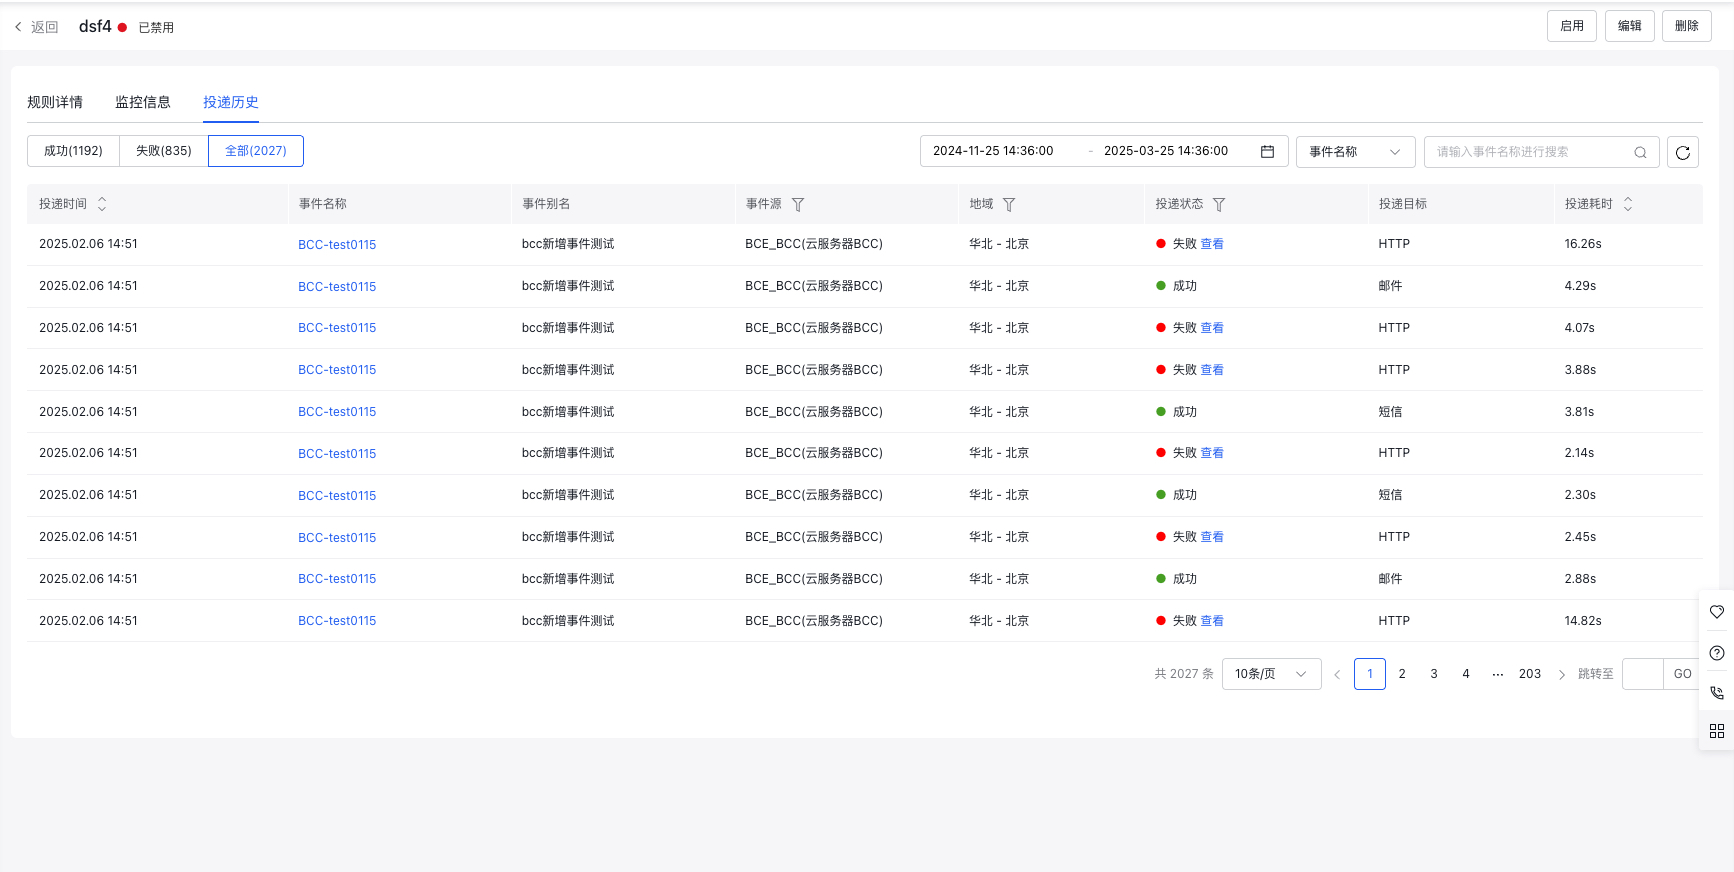Image resolution: width=1734 pixels, height=872 pixels.
Task: Click the dsf4 rule title
Action: (x=95, y=27)
